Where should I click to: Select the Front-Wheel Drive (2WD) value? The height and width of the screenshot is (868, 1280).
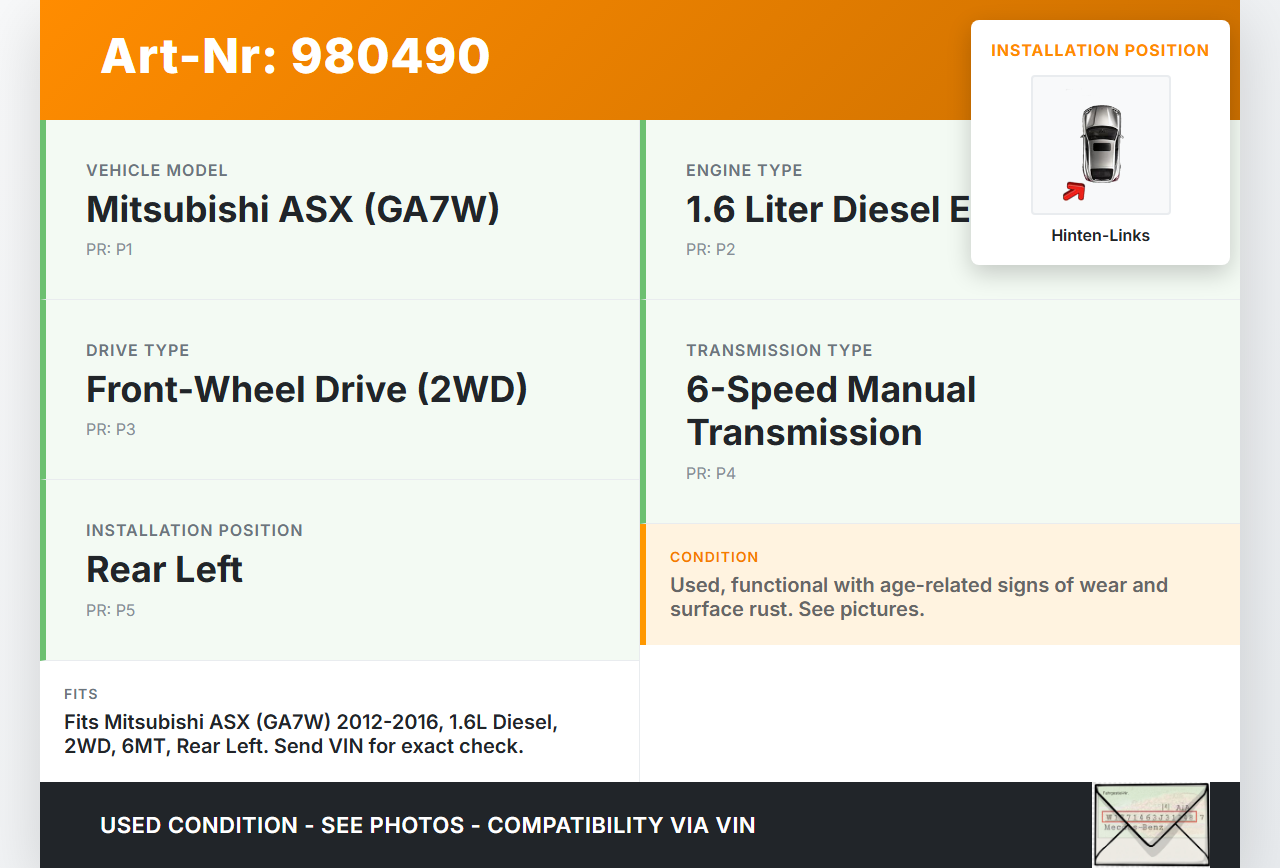[x=306, y=389]
